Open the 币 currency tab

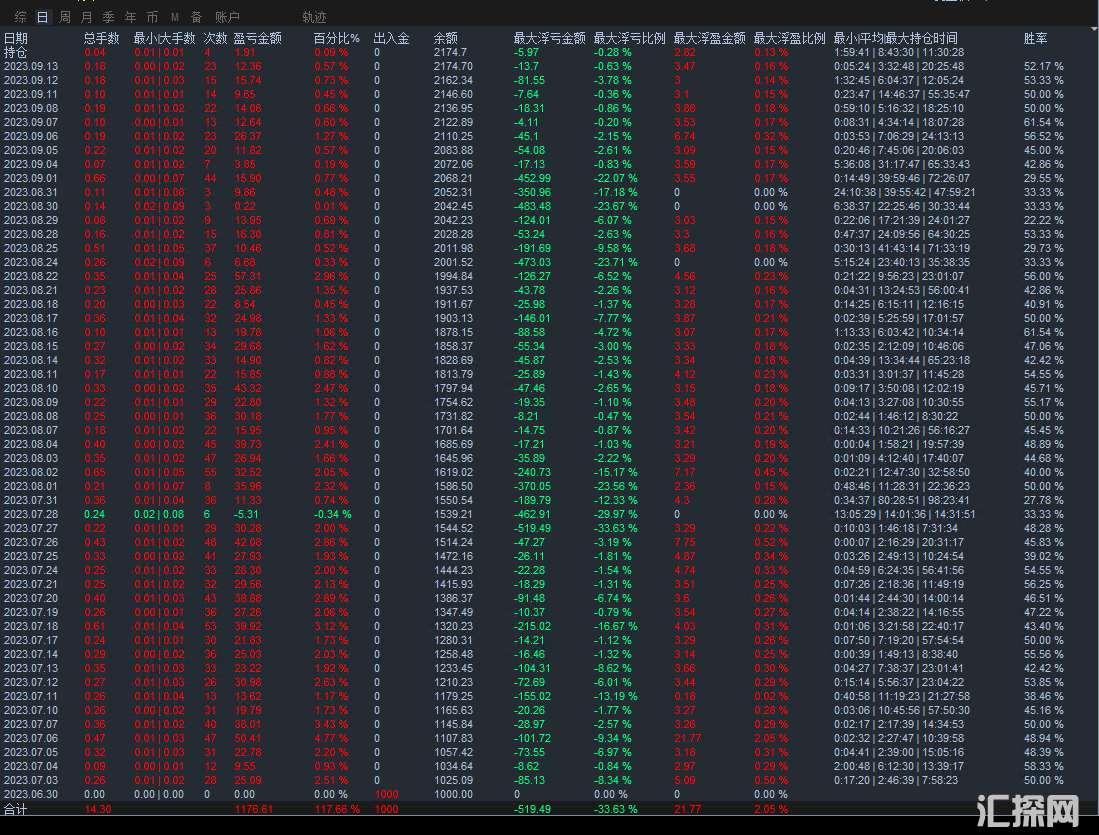pos(152,17)
